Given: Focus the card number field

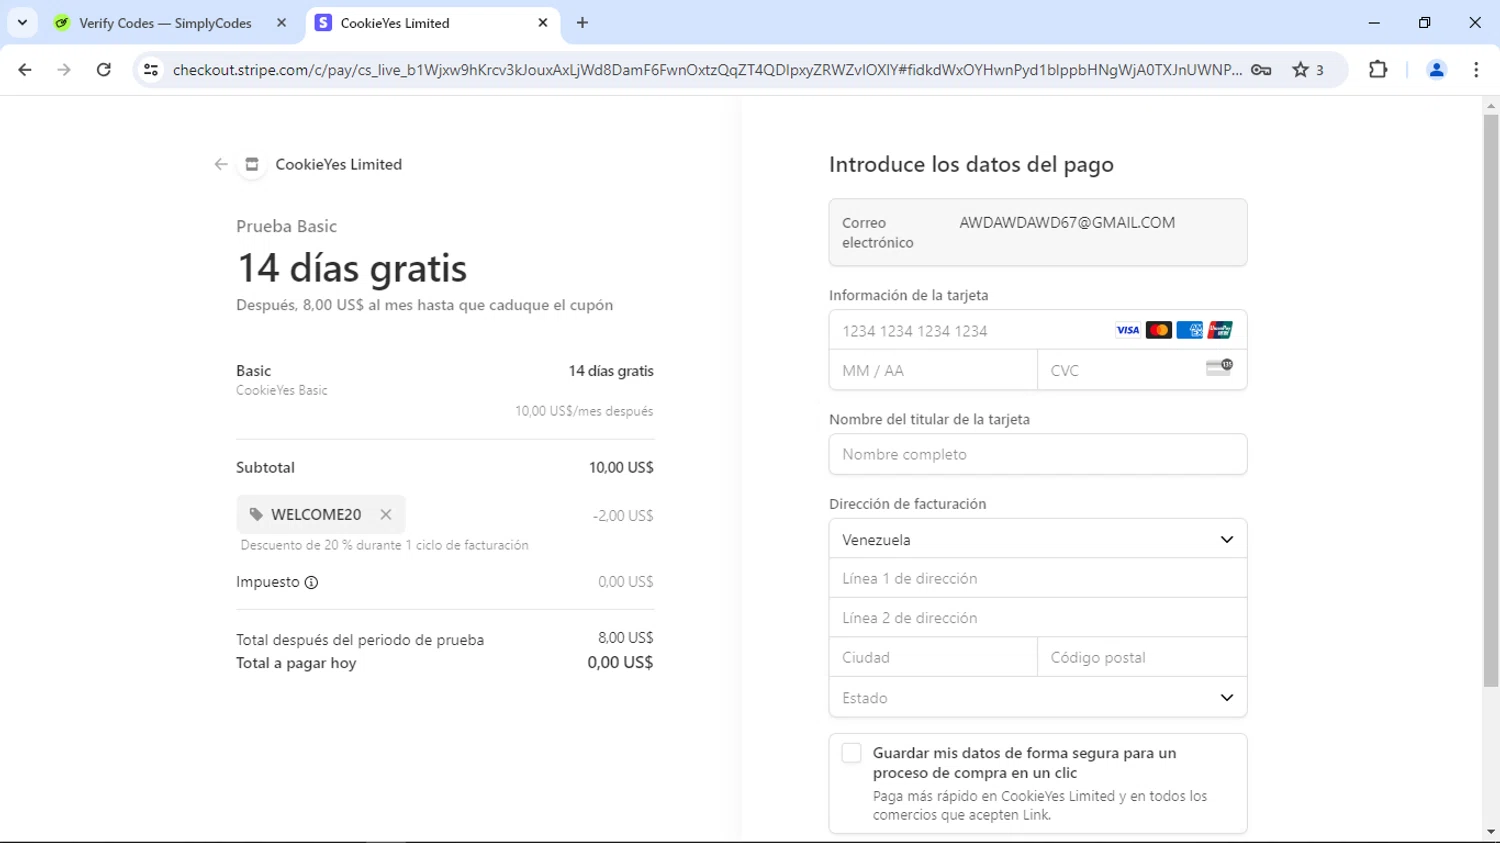Looking at the screenshot, I should coord(1038,330).
